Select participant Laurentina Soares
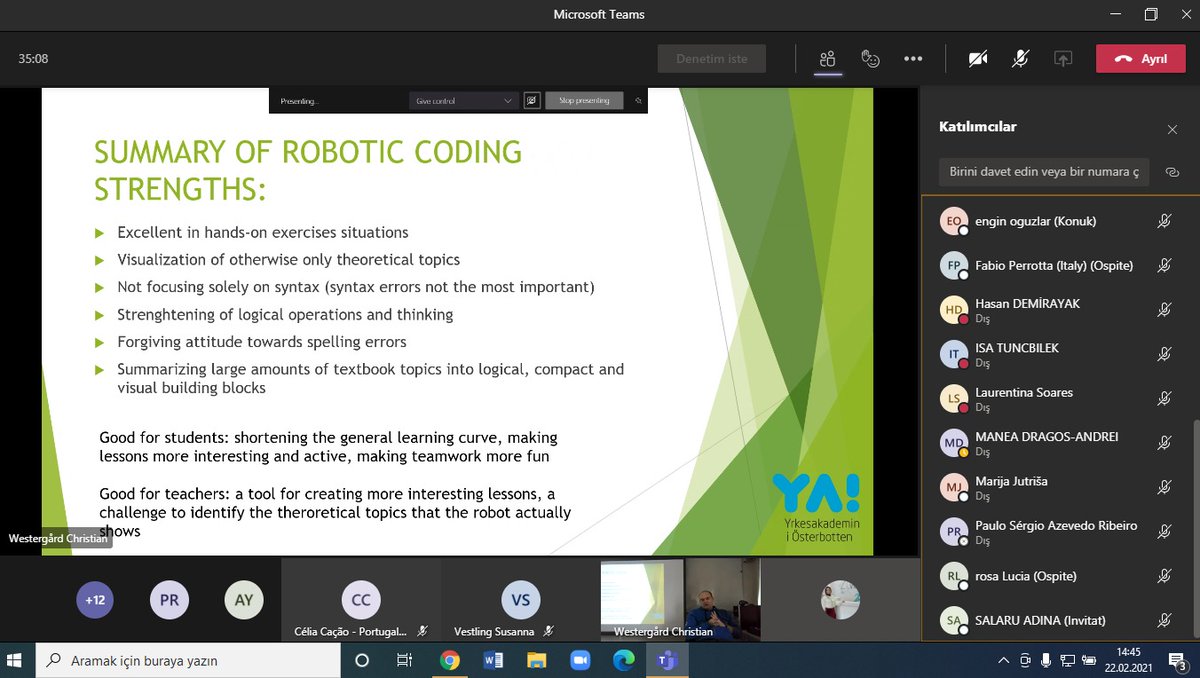The height and width of the screenshot is (678, 1200). click(x=1056, y=399)
